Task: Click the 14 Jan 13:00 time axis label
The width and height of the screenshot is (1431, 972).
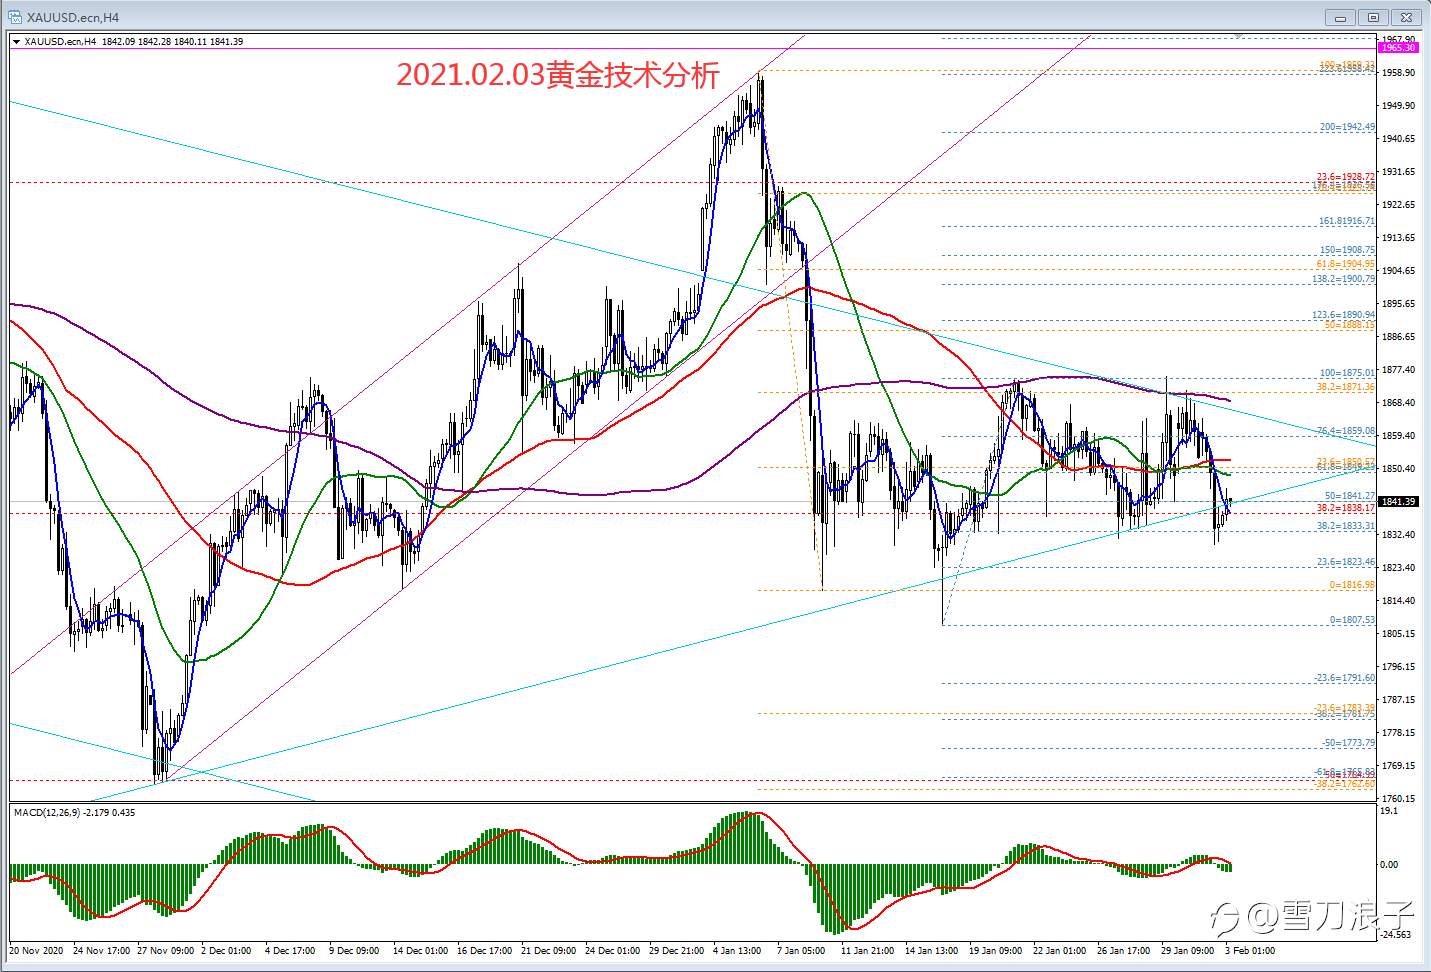Action: [x=931, y=951]
